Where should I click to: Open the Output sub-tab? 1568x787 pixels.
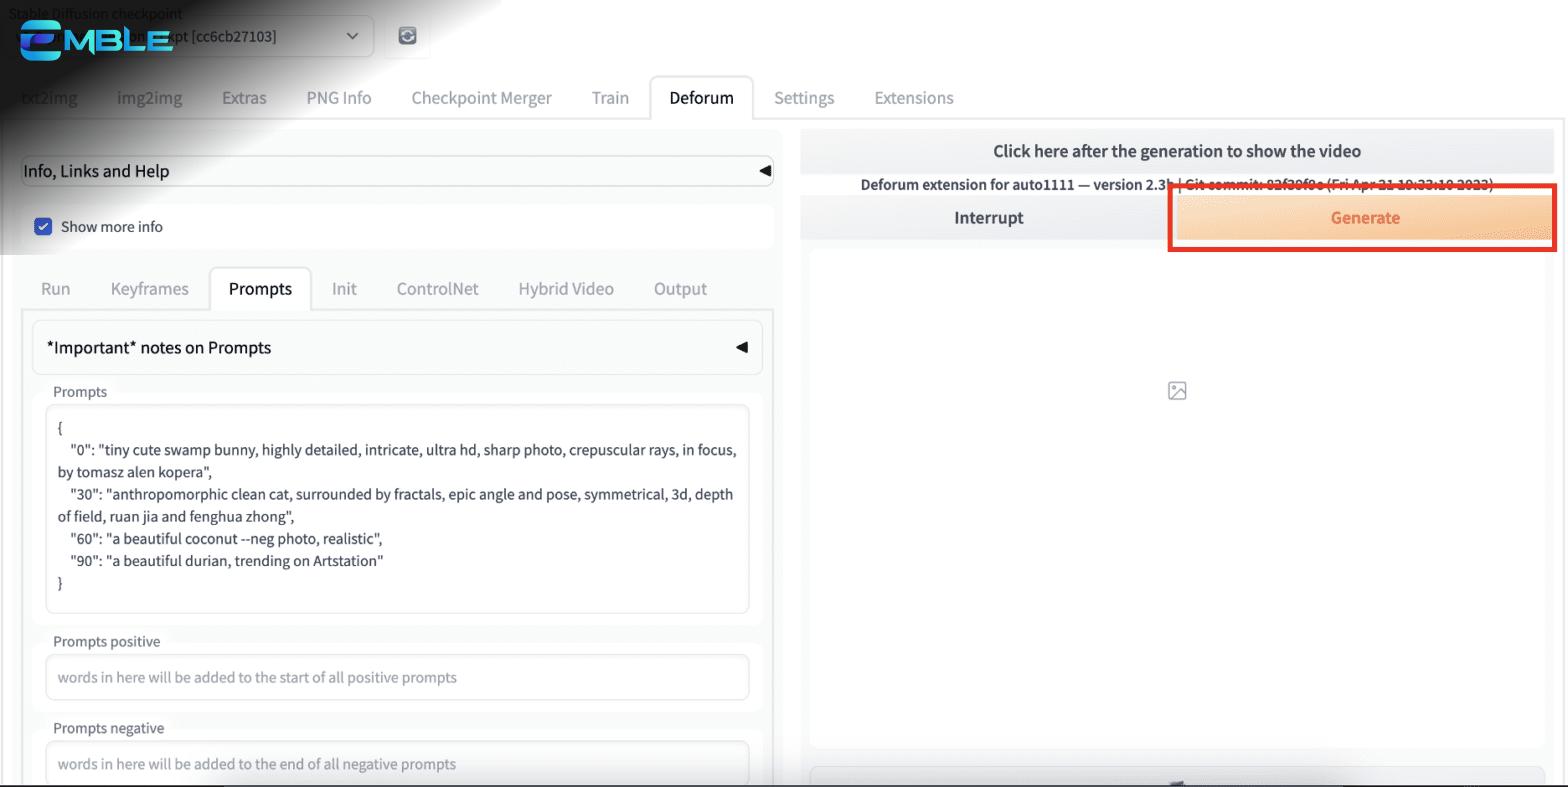click(680, 289)
